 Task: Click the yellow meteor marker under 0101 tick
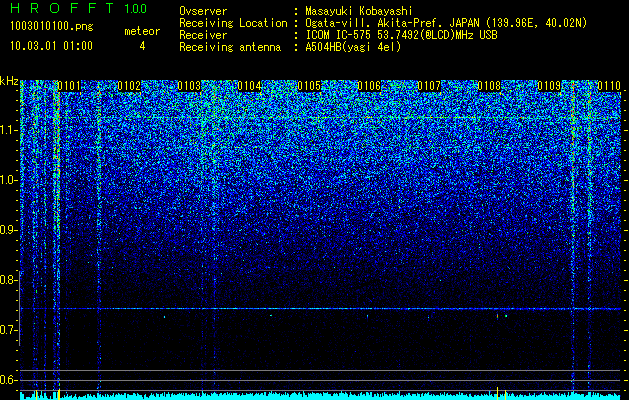click(x=59, y=394)
